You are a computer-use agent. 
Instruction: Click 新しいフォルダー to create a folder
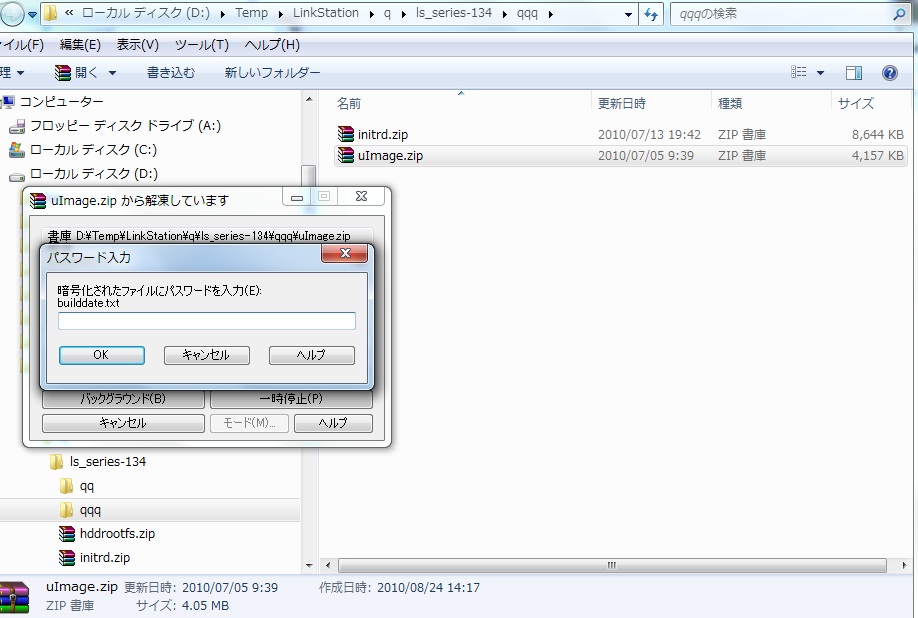coord(273,73)
